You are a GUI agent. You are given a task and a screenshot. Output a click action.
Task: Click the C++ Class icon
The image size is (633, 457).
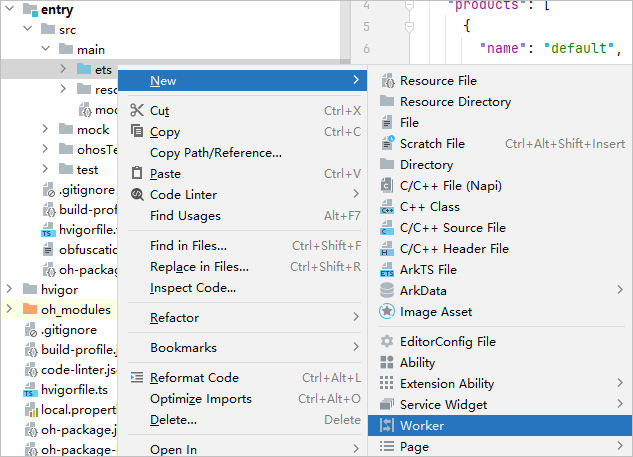[387, 207]
